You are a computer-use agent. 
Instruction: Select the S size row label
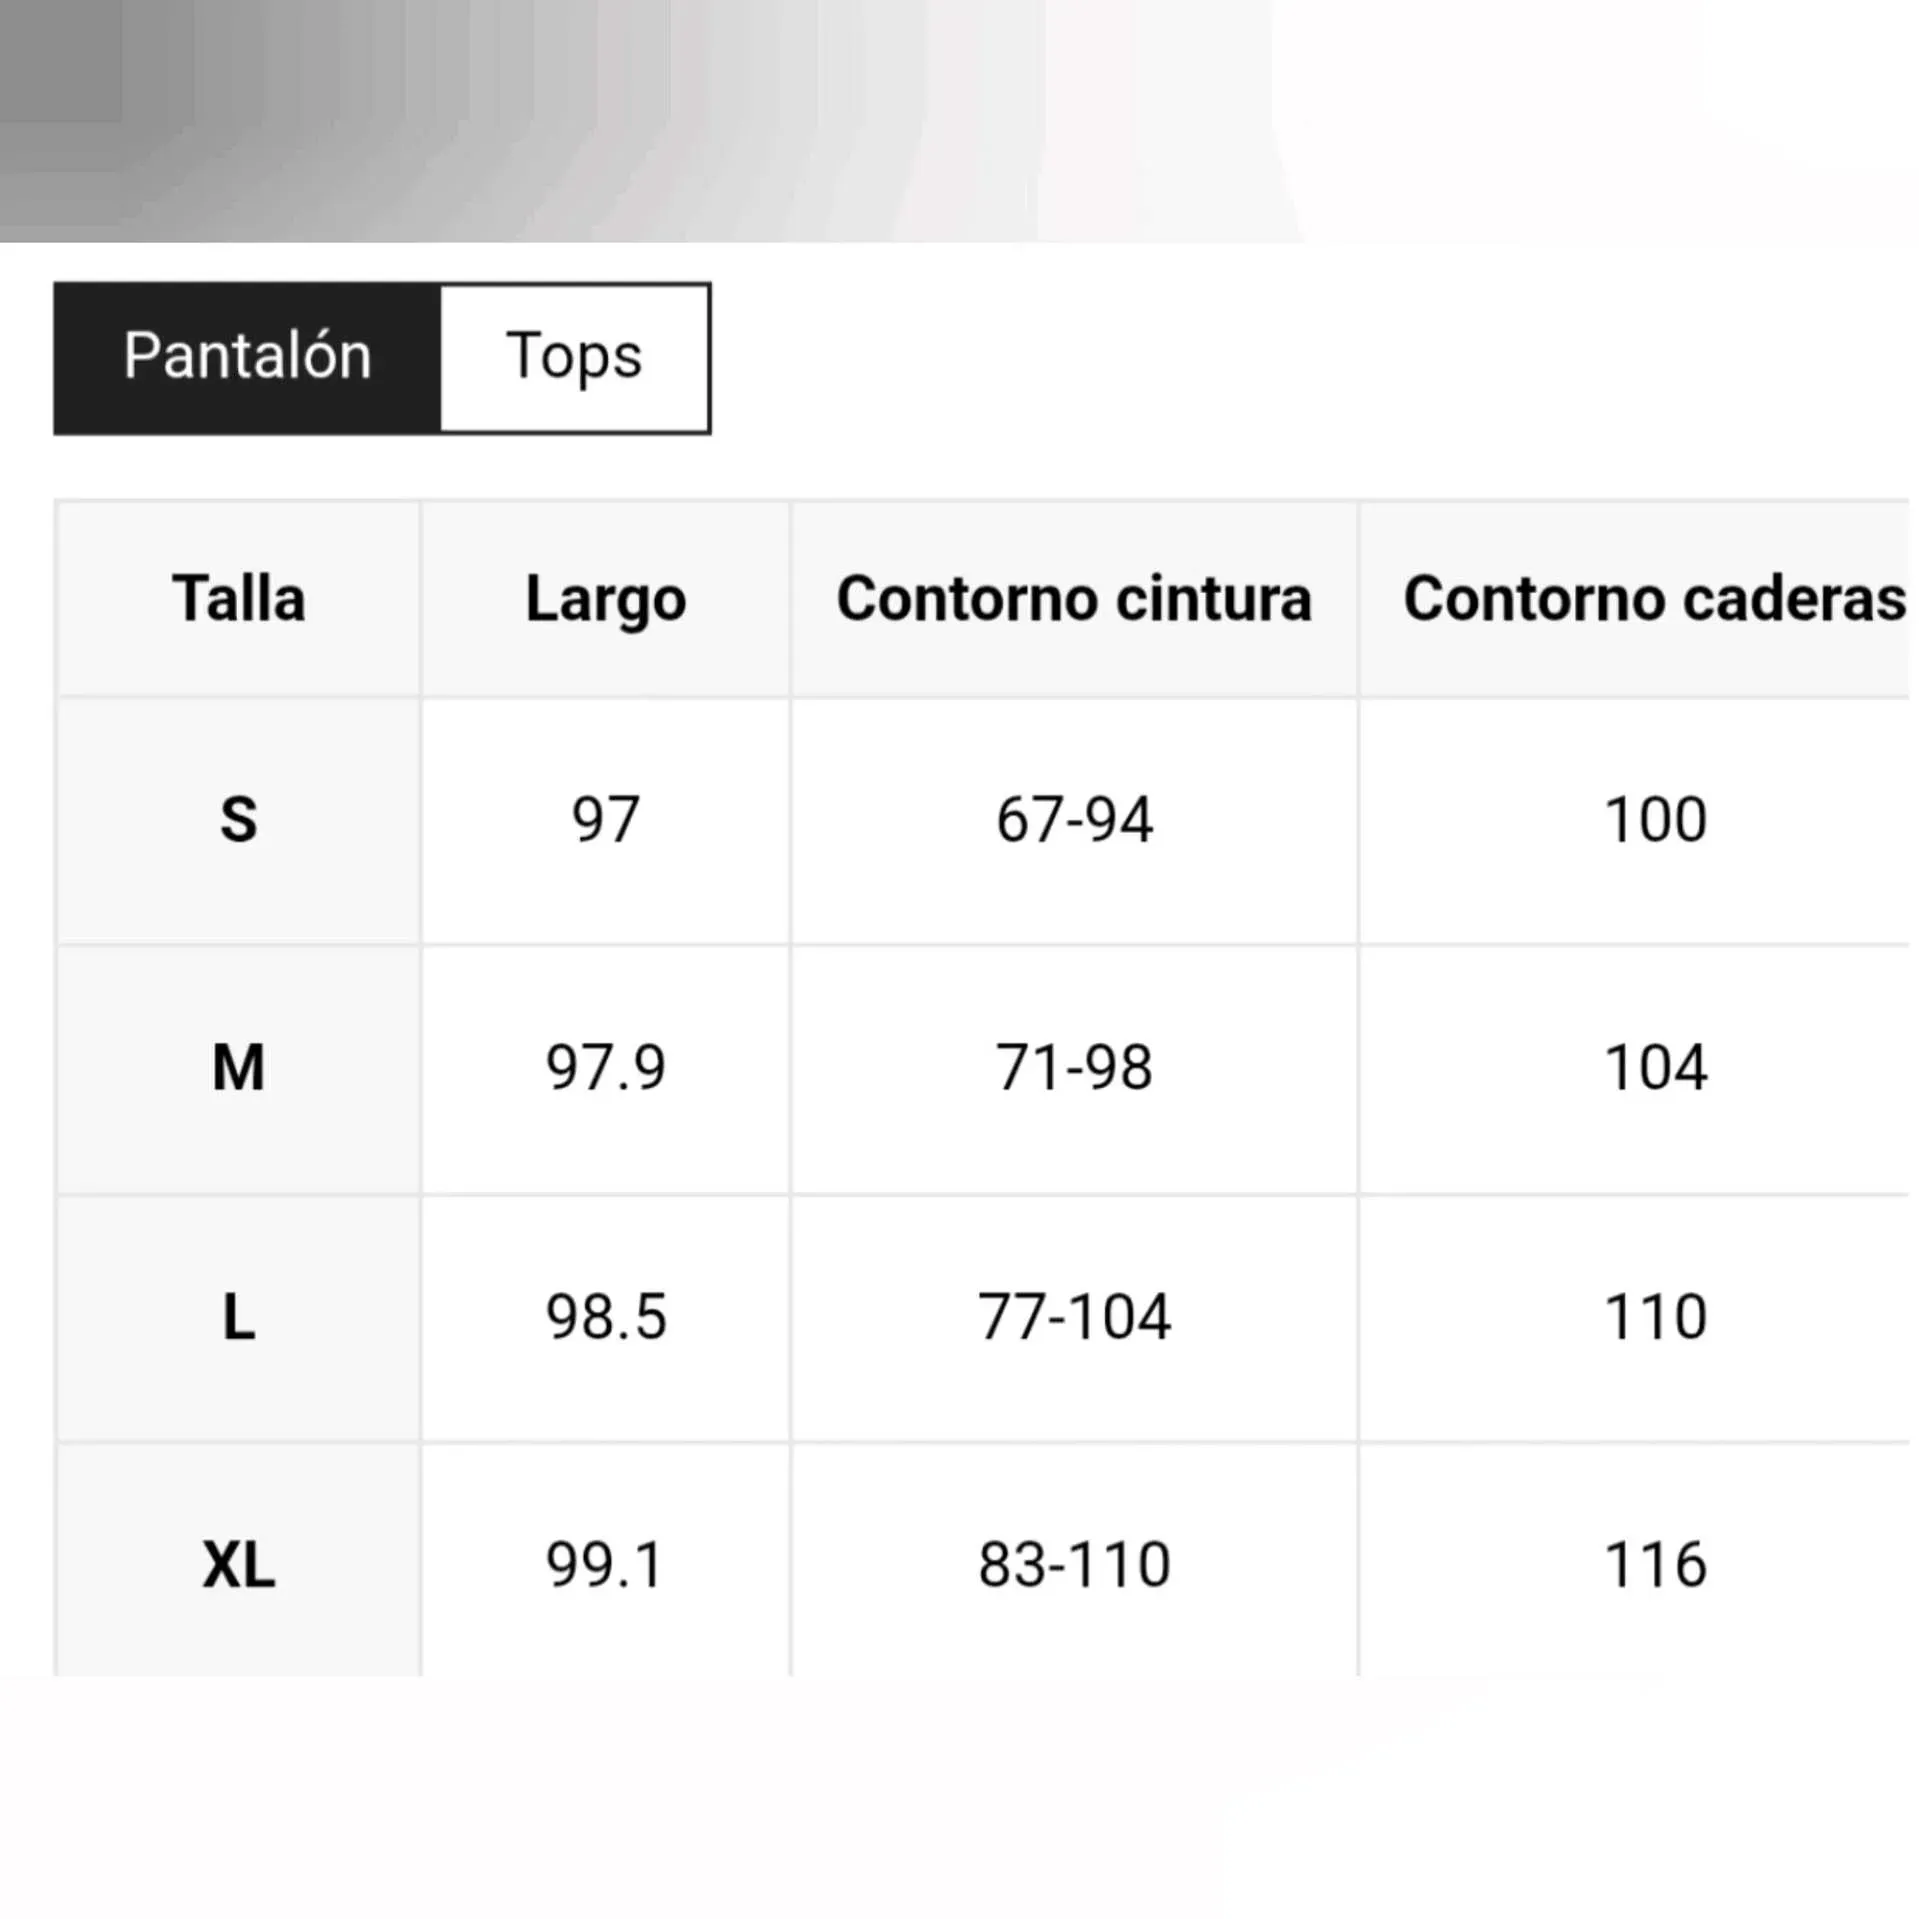click(x=238, y=820)
